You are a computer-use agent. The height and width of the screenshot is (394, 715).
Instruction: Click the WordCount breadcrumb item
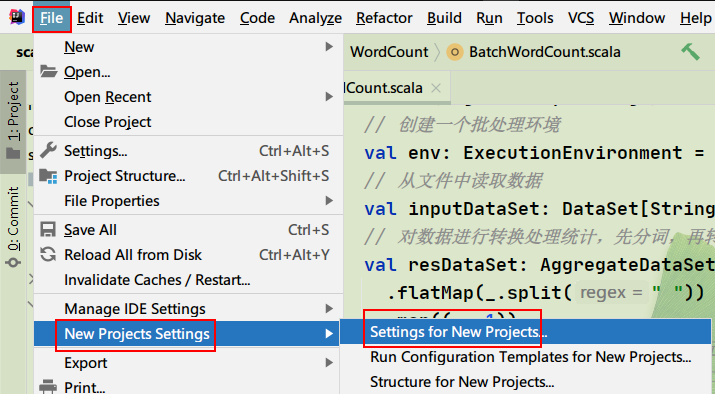[389, 52]
